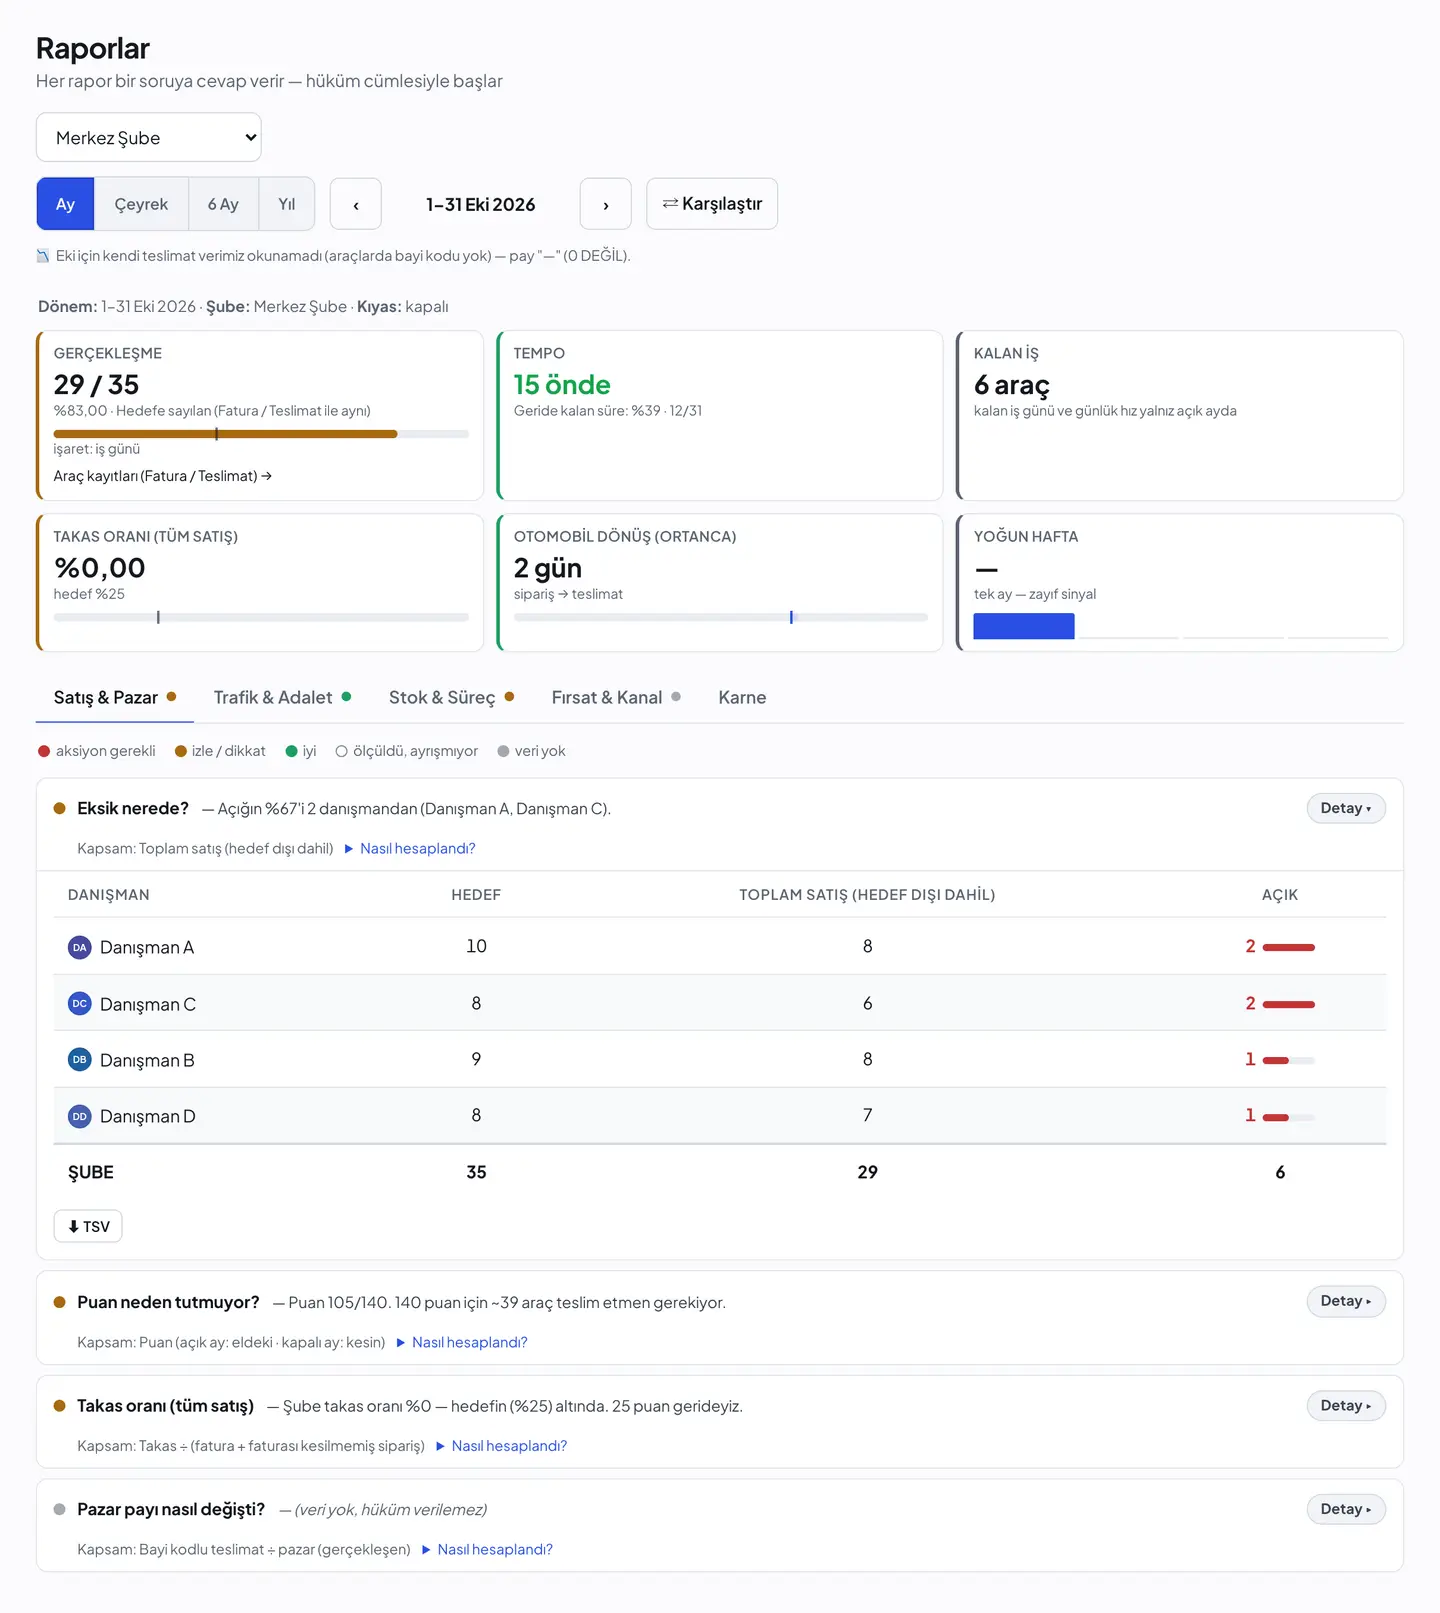Image resolution: width=1440 pixels, height=1613 pixels.
Task: Click the Kalan İş value 6 araç
Action: [x=1012, y=385]
